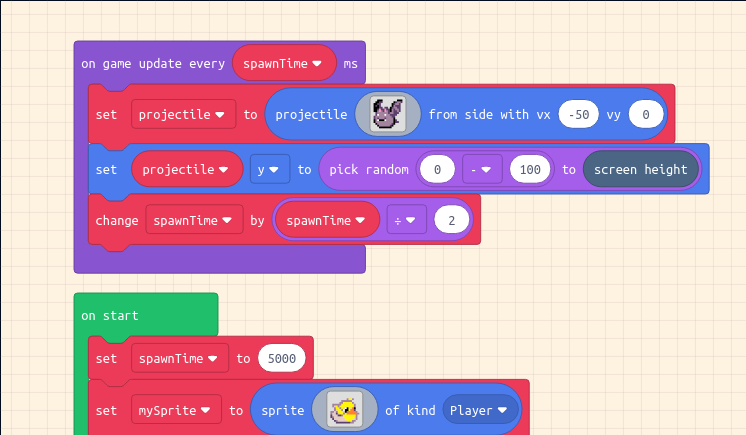Select the screen height block
746x435 pixels.
tap(640, 169)
